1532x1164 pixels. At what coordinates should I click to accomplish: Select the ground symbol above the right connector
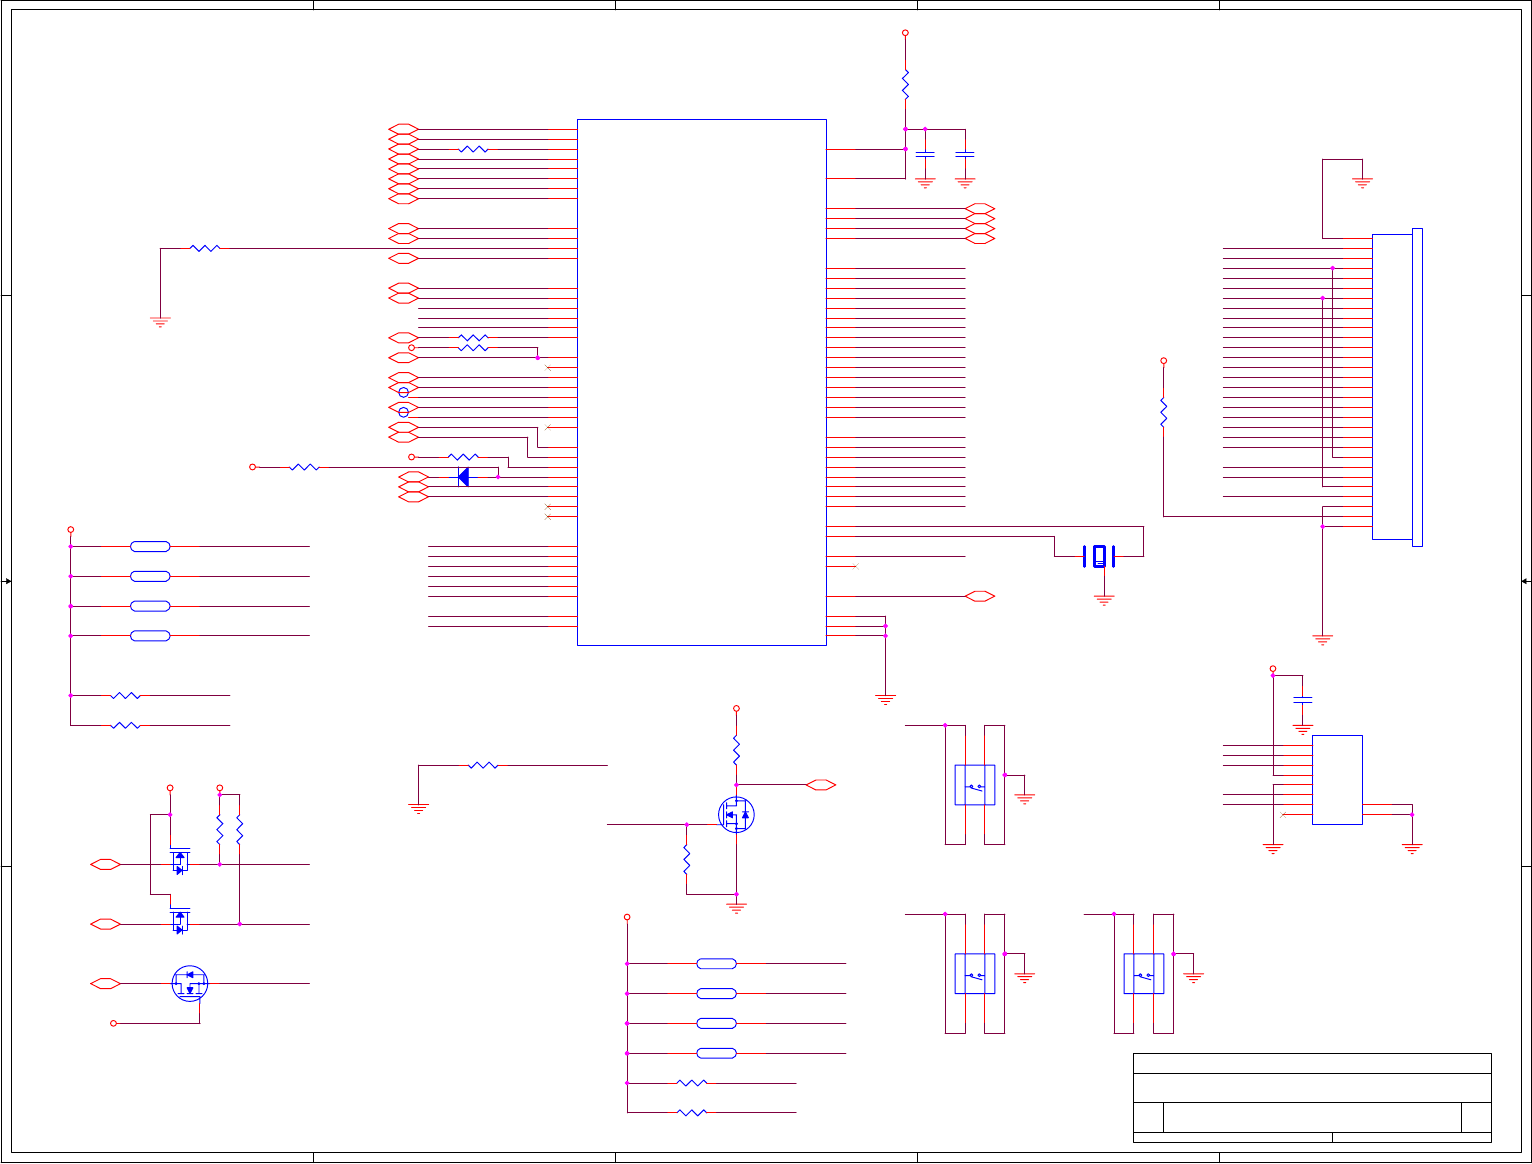(1361, 183)
